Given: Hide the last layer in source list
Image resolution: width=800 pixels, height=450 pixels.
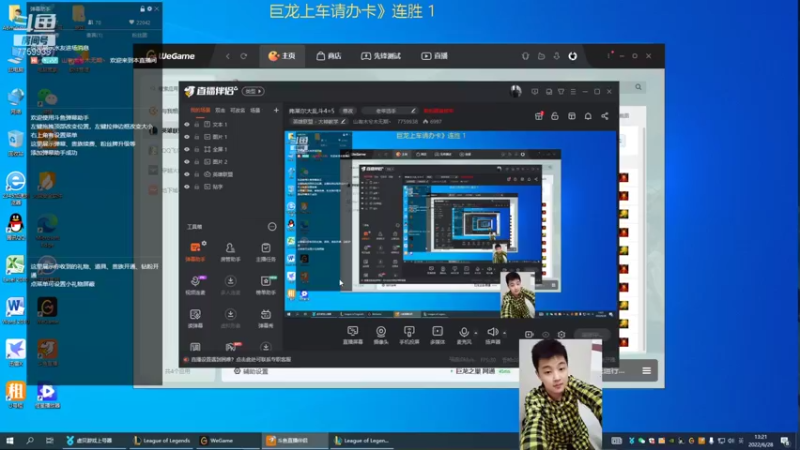Looking at the screenshot, I should (187, 187).
